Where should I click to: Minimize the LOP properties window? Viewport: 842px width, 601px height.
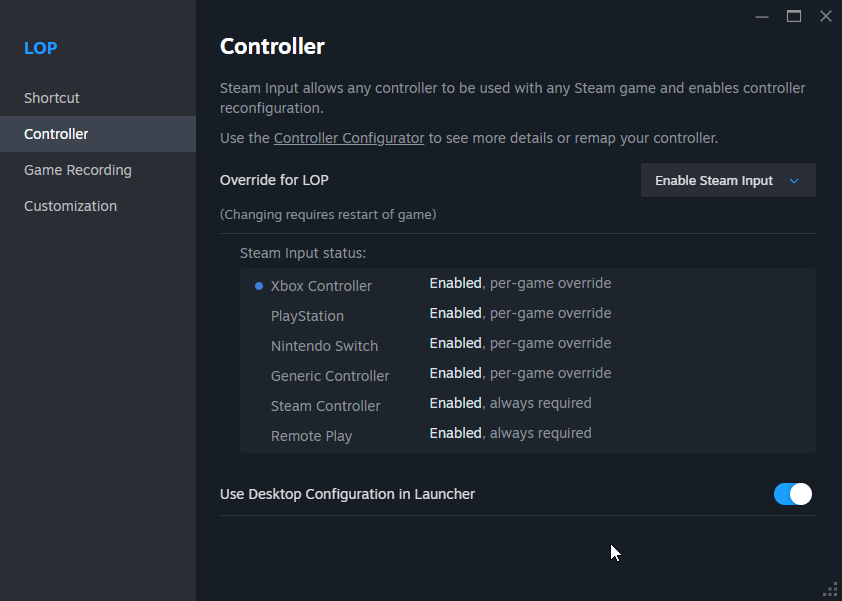point(761,17)
